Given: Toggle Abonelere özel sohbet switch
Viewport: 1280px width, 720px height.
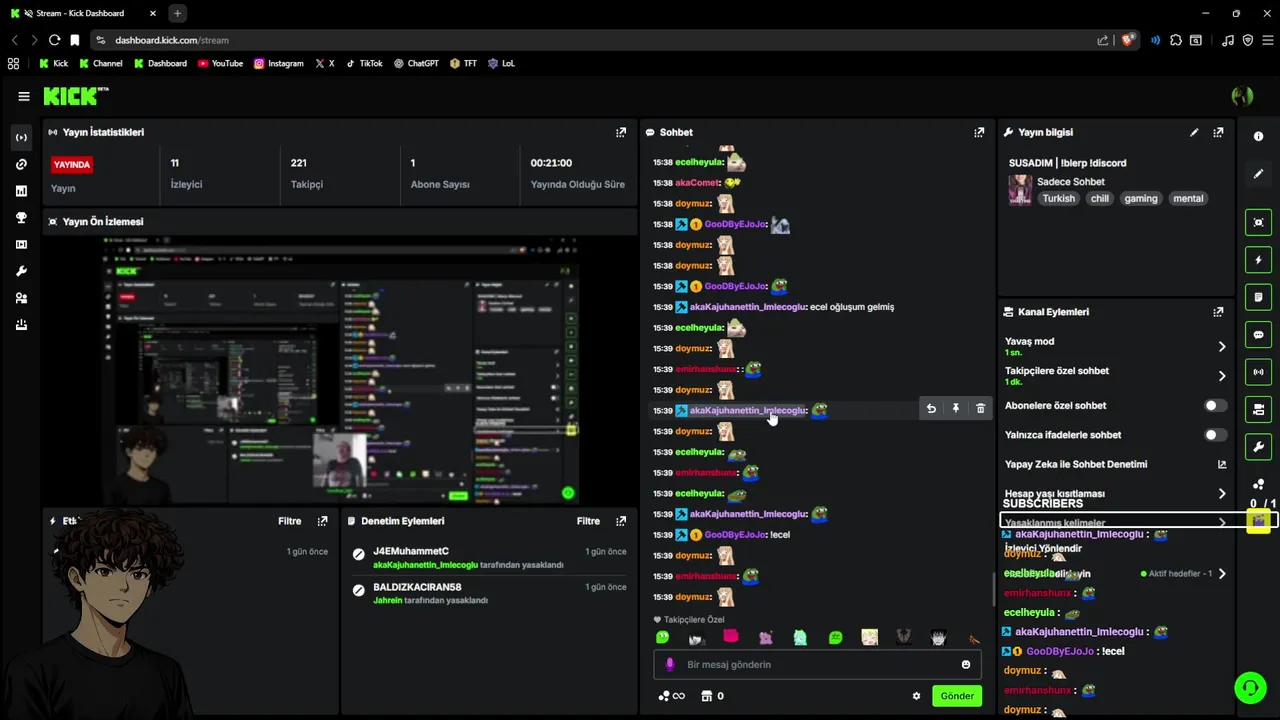Looking at the screenshot, I should click(x=1215, y=406).
